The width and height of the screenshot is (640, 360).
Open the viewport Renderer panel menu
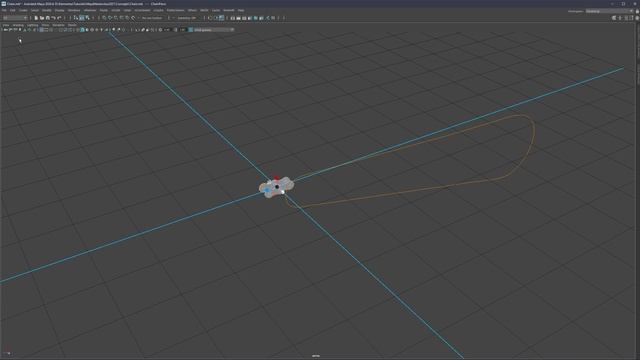point(58,25)
